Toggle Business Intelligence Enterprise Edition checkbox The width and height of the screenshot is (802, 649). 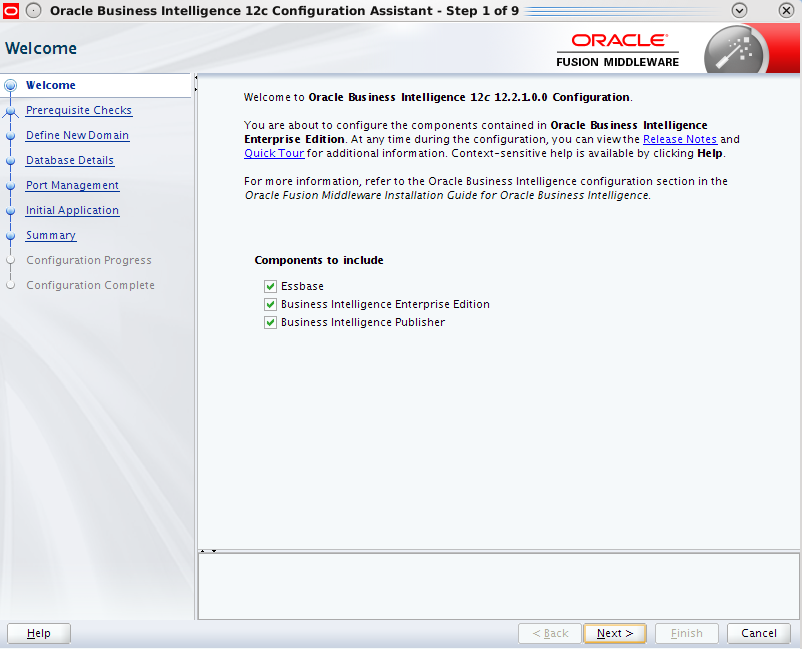(x=271, y=305)
